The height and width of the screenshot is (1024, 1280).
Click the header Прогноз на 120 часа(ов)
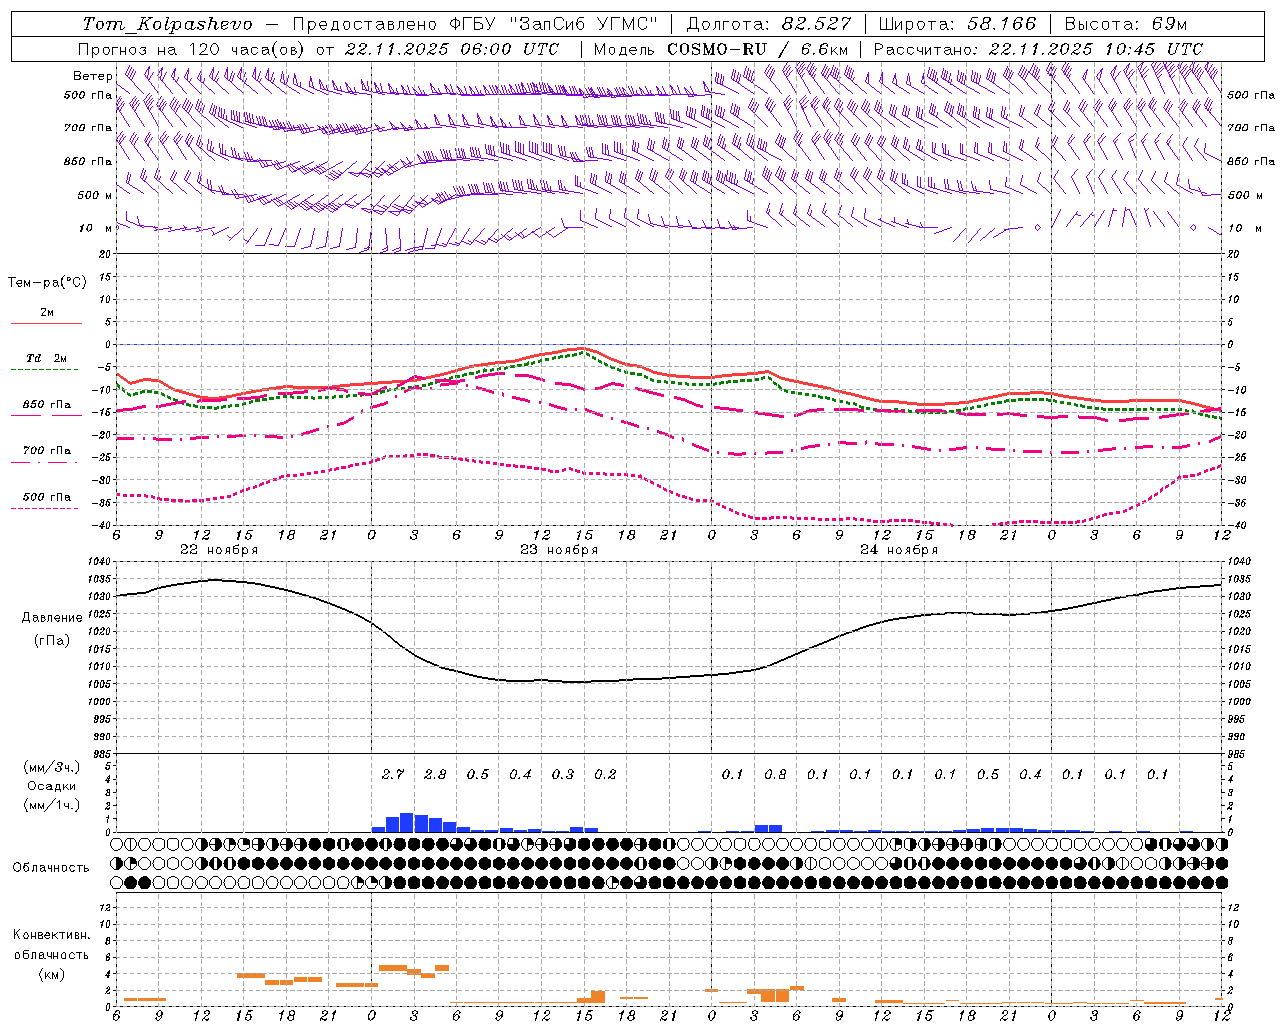pyautogui.click(x=192, y=49)
